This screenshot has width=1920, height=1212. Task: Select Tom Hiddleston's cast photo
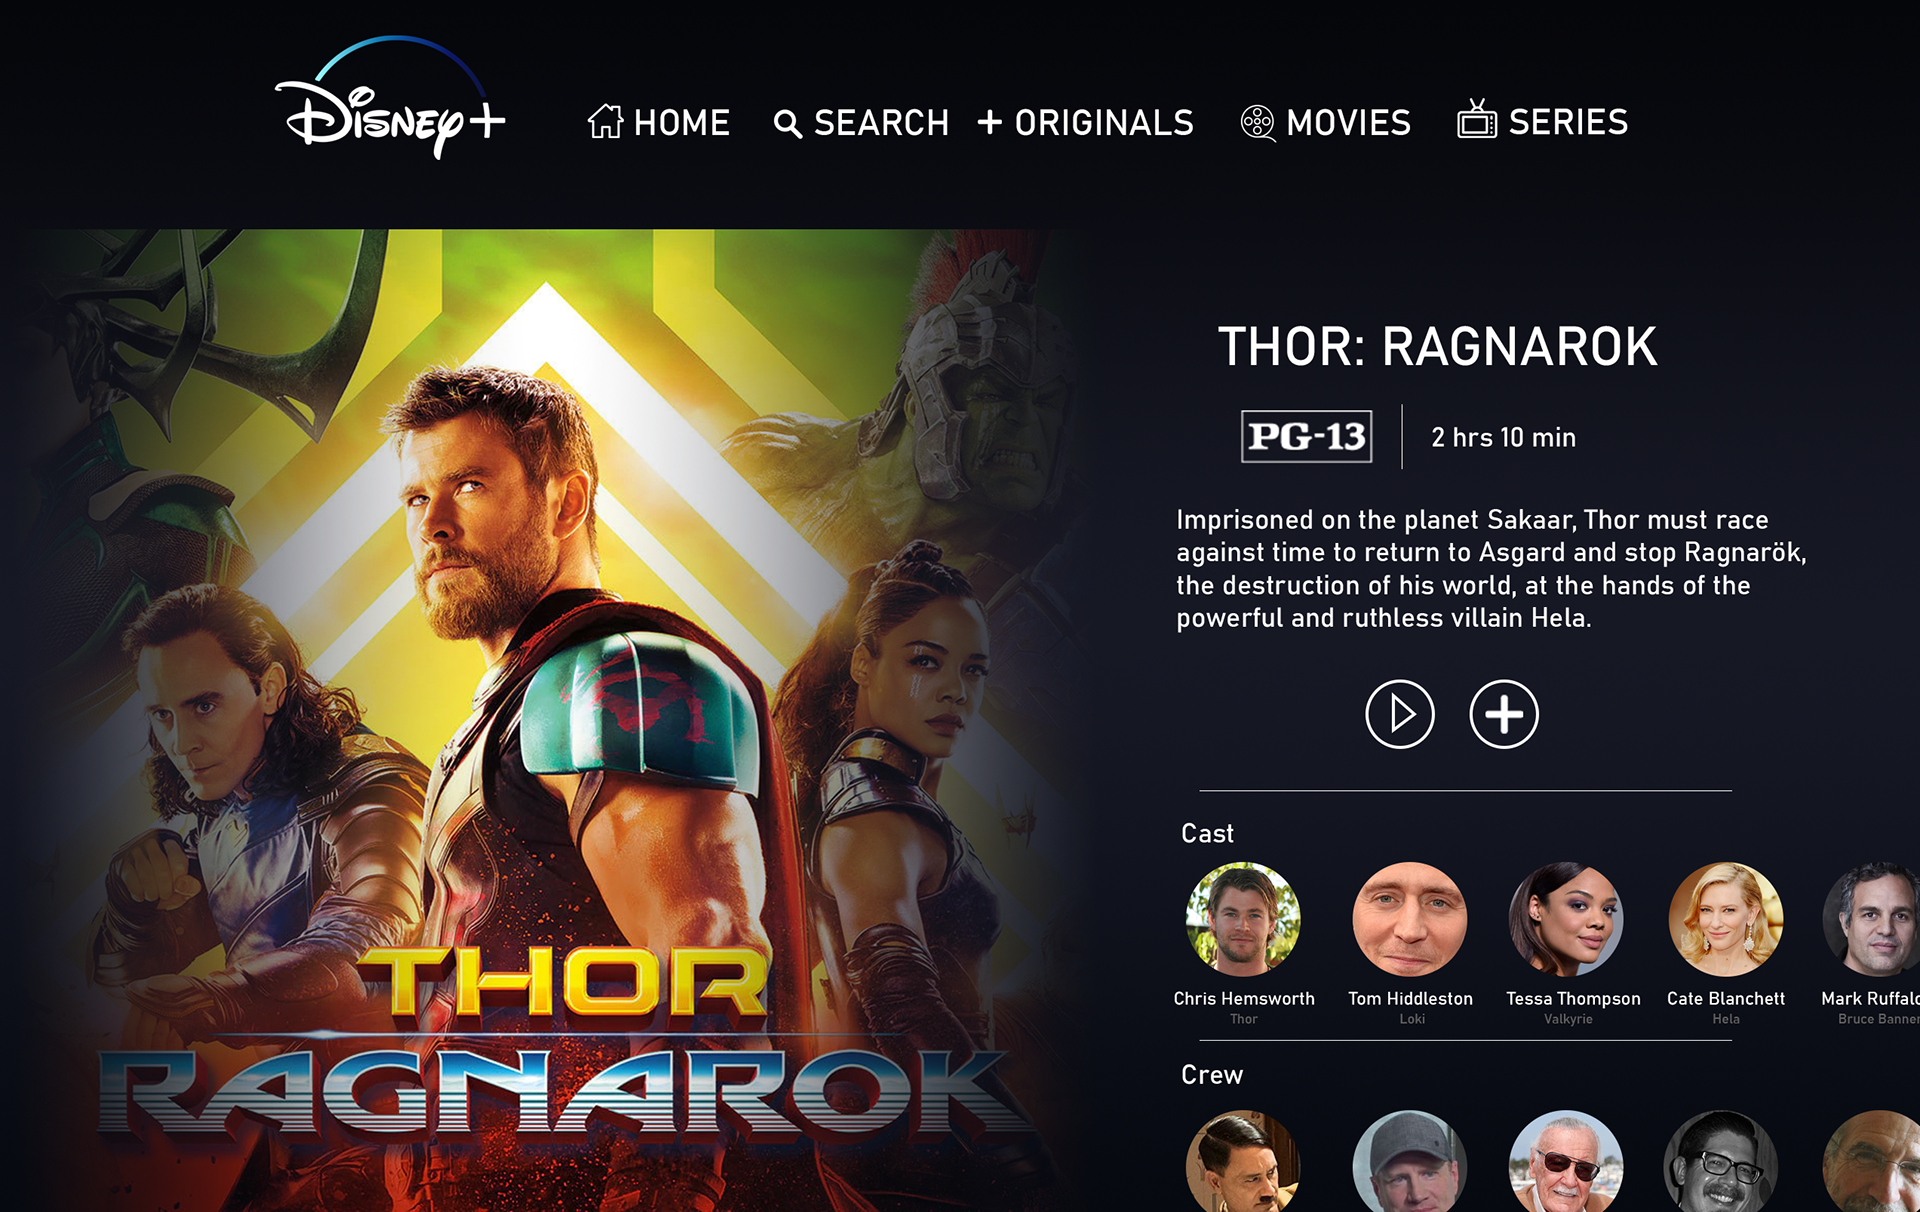(x=1410, y=919)
